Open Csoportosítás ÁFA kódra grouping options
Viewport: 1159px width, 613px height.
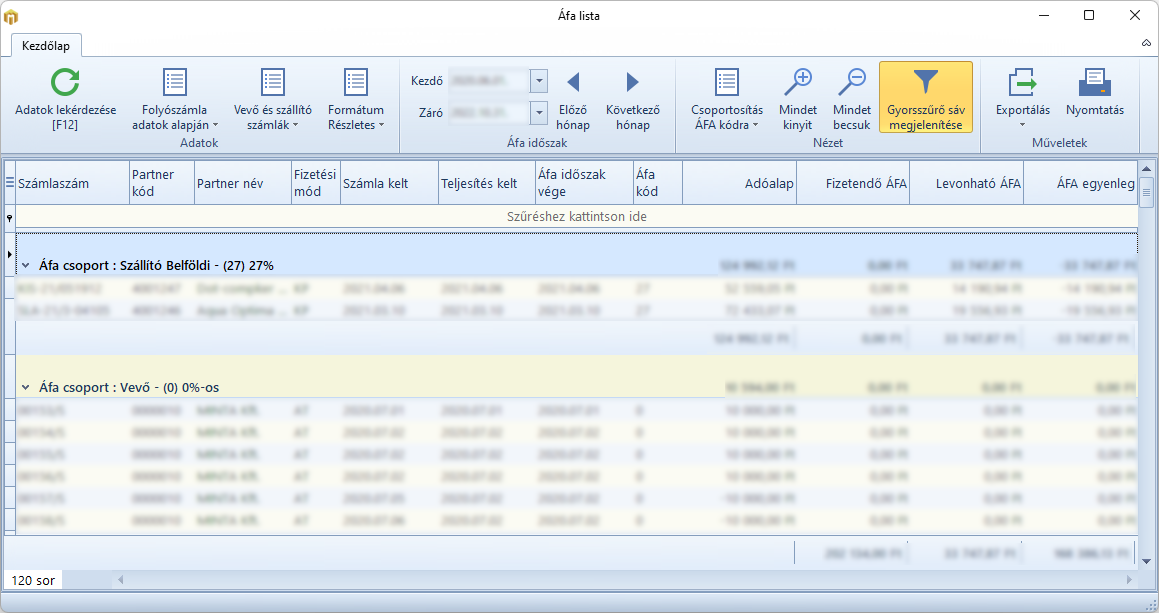click(x=727, y=101)
